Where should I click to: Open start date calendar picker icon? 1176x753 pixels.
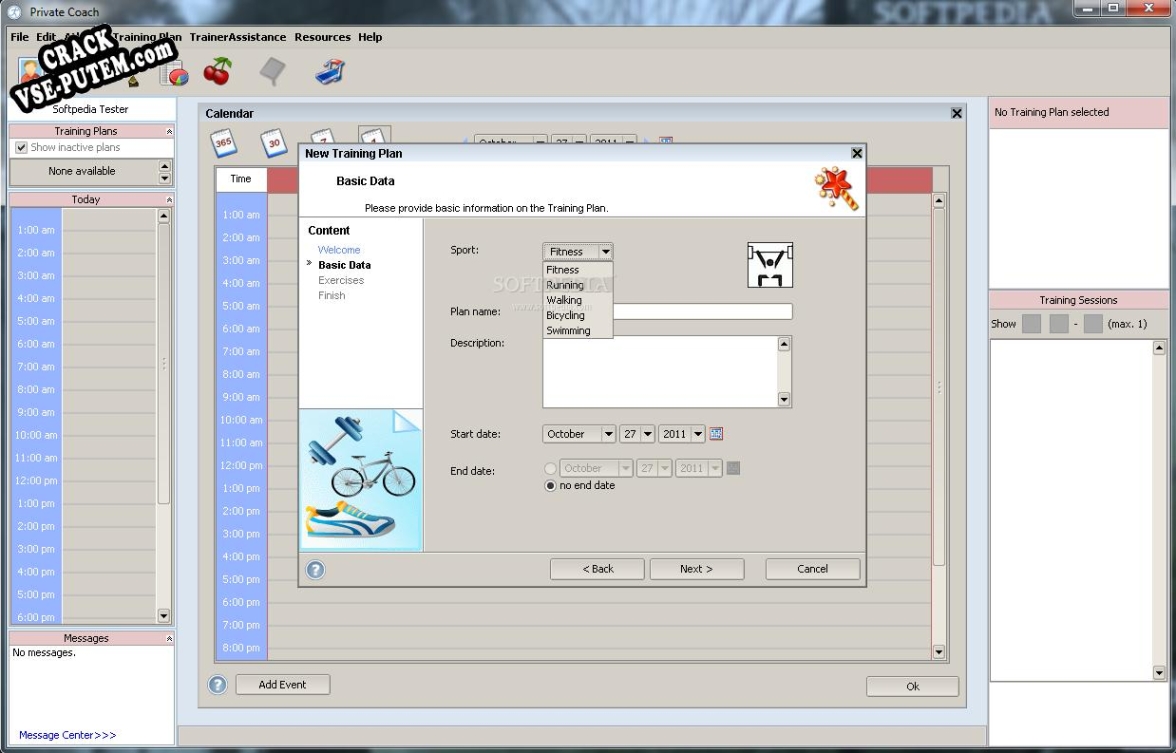click(716, 434)
